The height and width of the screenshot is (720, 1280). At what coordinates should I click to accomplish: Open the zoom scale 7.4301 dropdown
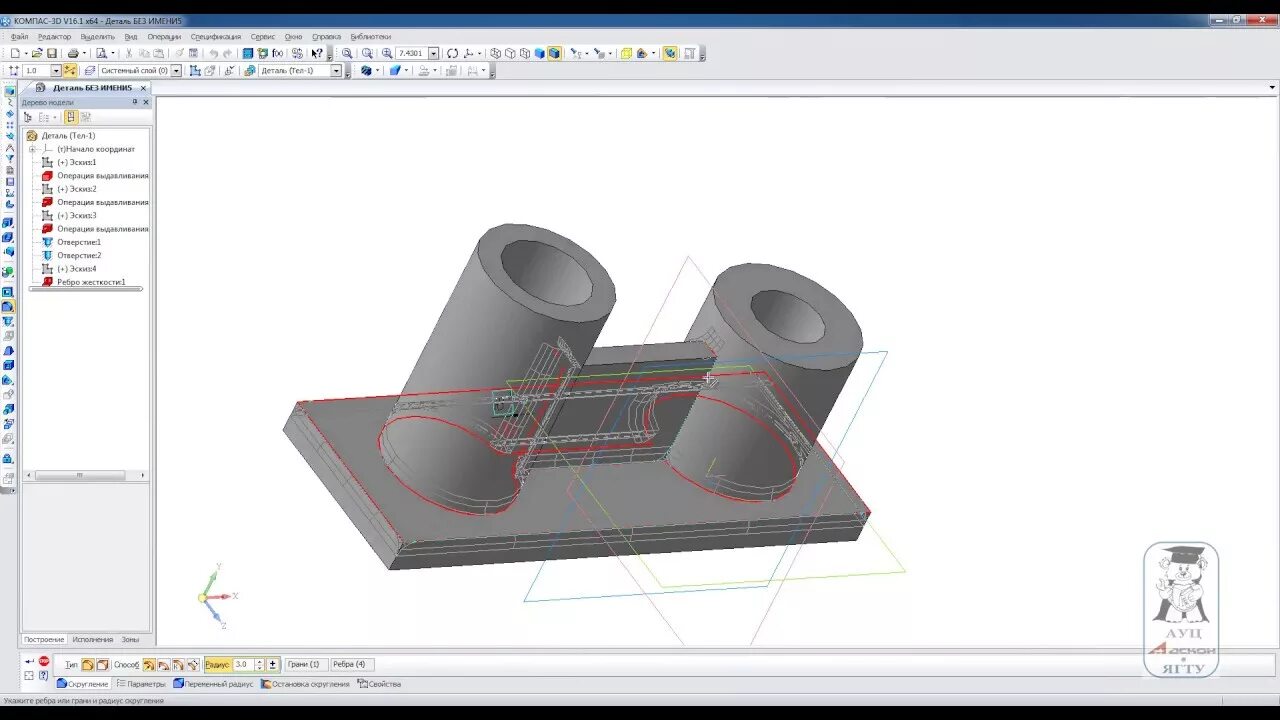click(433, 53)
